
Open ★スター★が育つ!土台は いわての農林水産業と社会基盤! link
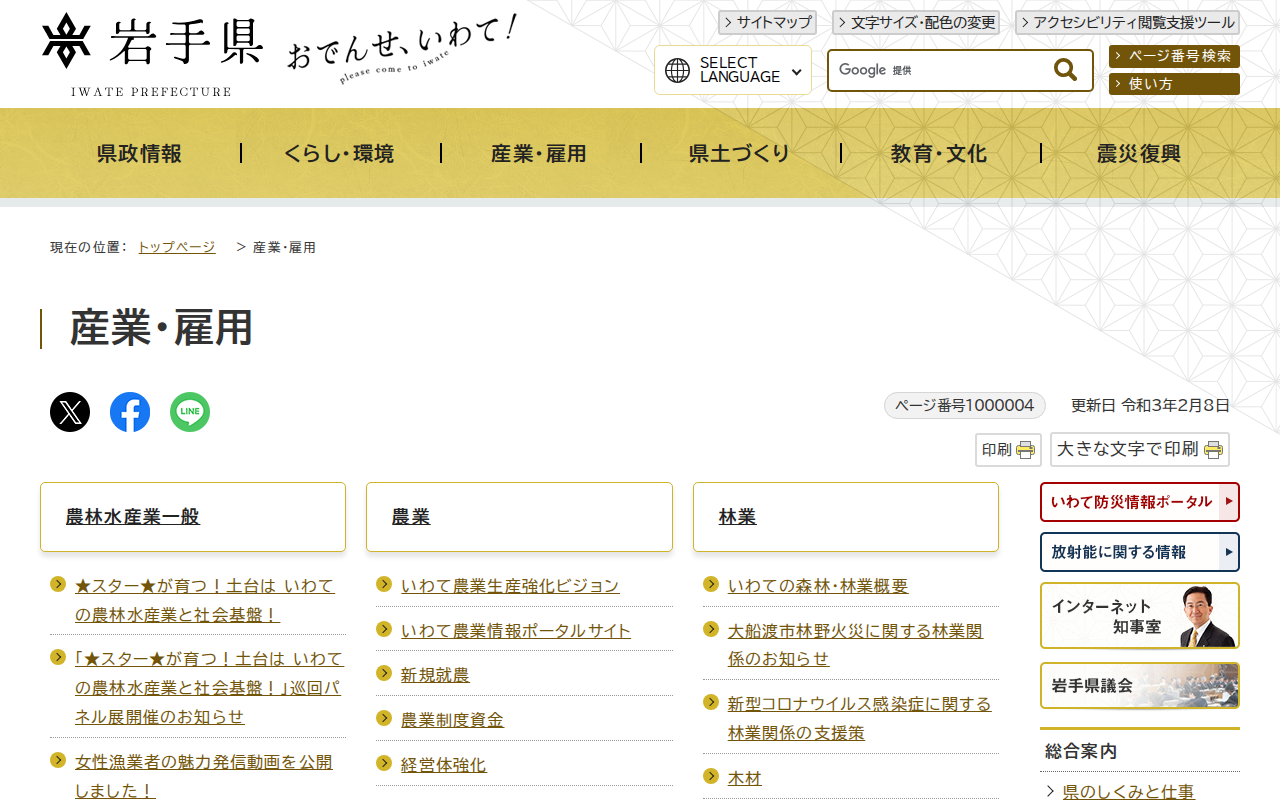point(205,600)
